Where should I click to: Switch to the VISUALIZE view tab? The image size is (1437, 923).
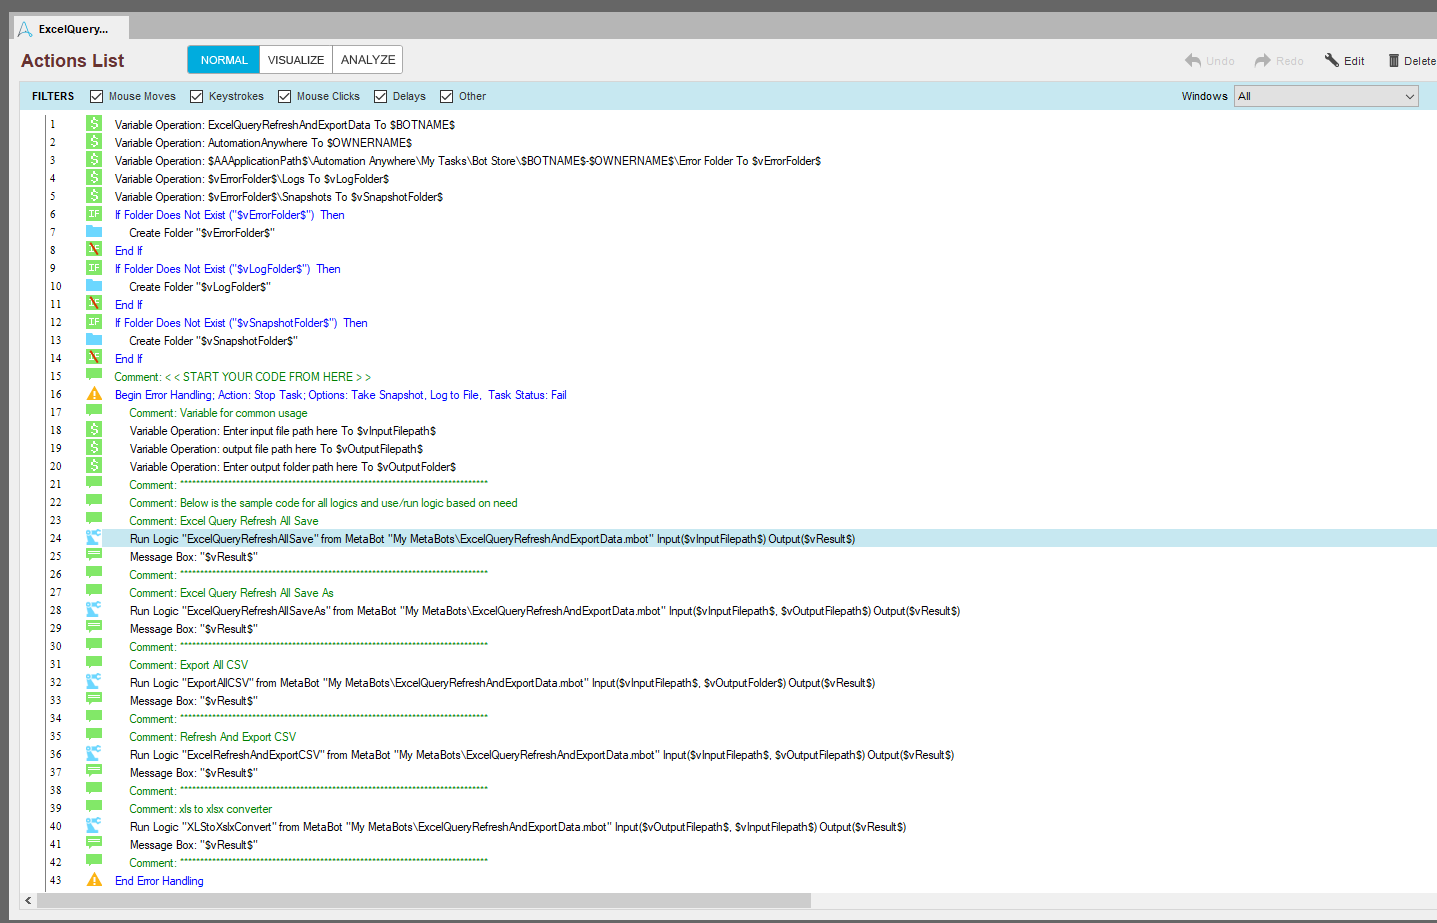pos(296,60)
